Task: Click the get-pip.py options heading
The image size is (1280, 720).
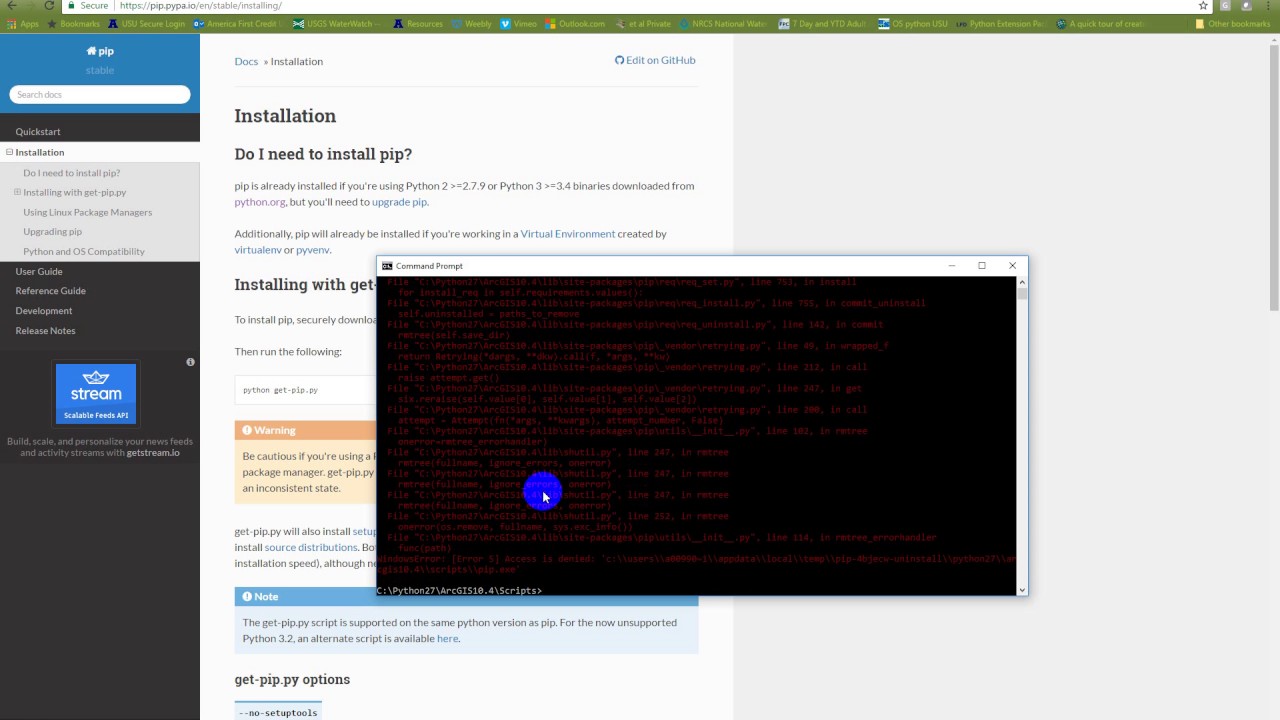Action: [x=292, y=679]
